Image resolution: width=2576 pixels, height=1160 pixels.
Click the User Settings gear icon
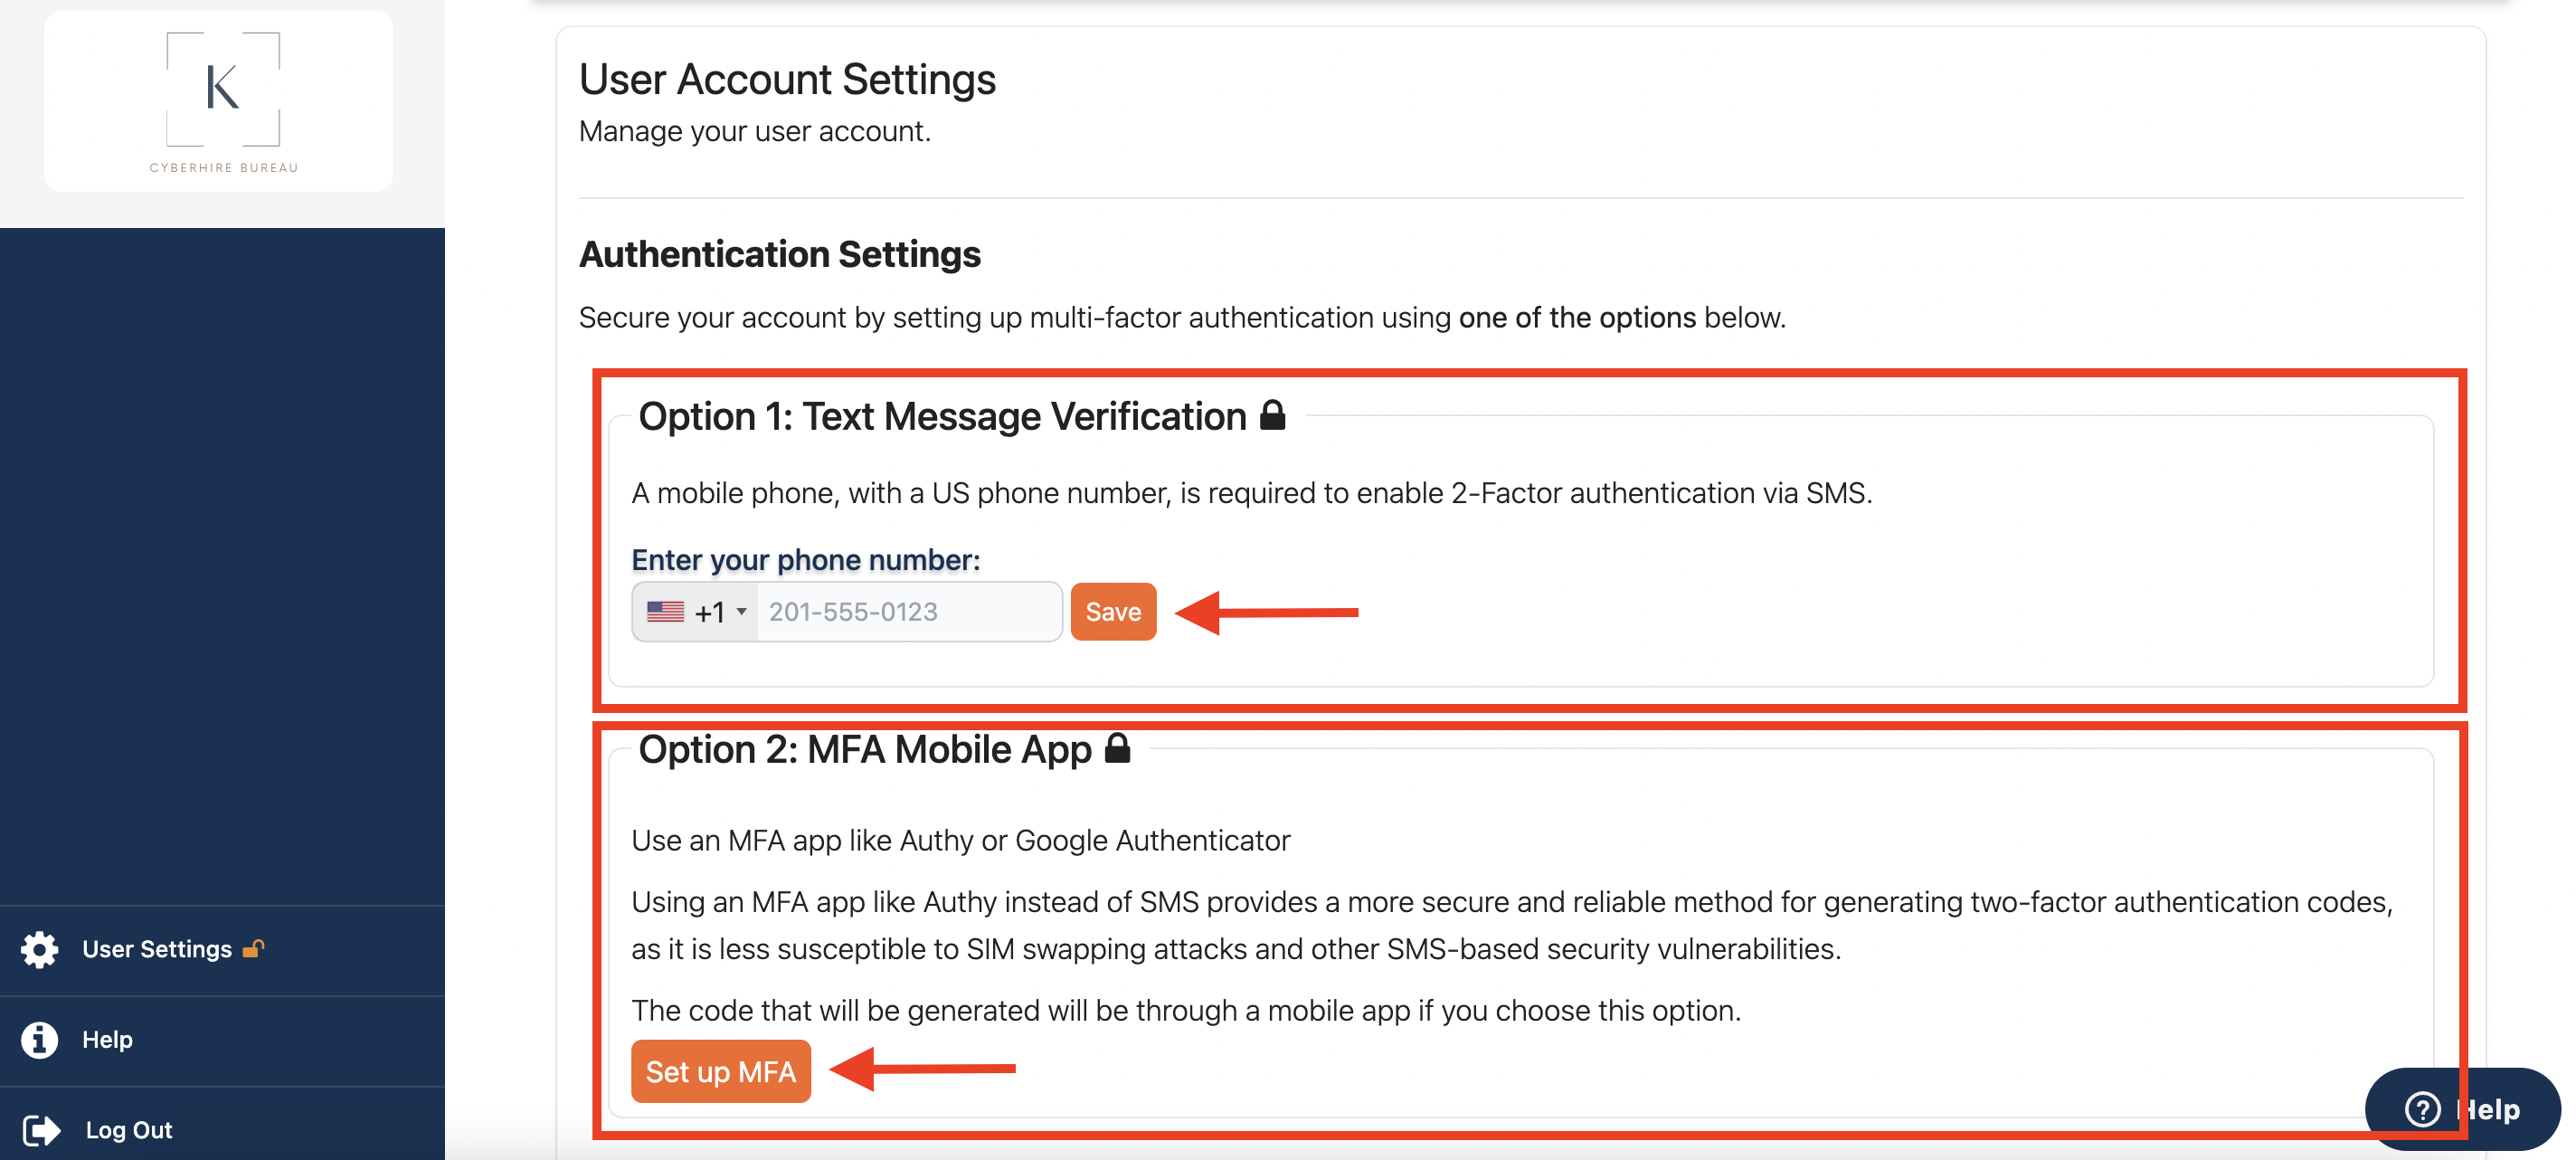(40, 949)
